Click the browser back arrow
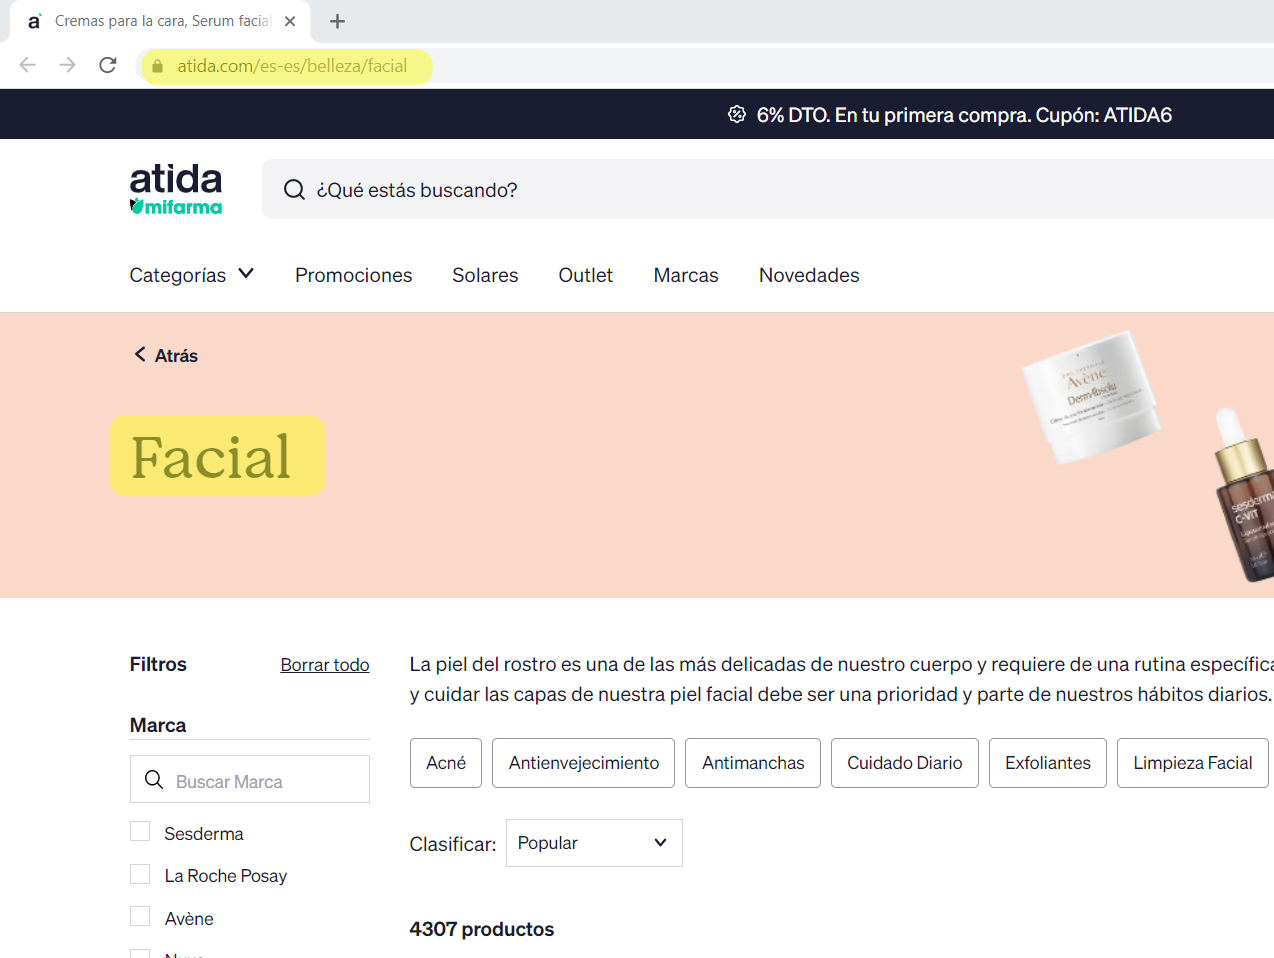 pyautogui.click(x=28, y=65)
